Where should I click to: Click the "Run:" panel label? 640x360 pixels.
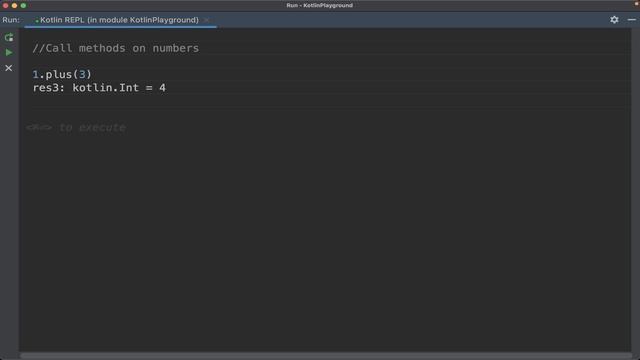click(x=11, y=20)
